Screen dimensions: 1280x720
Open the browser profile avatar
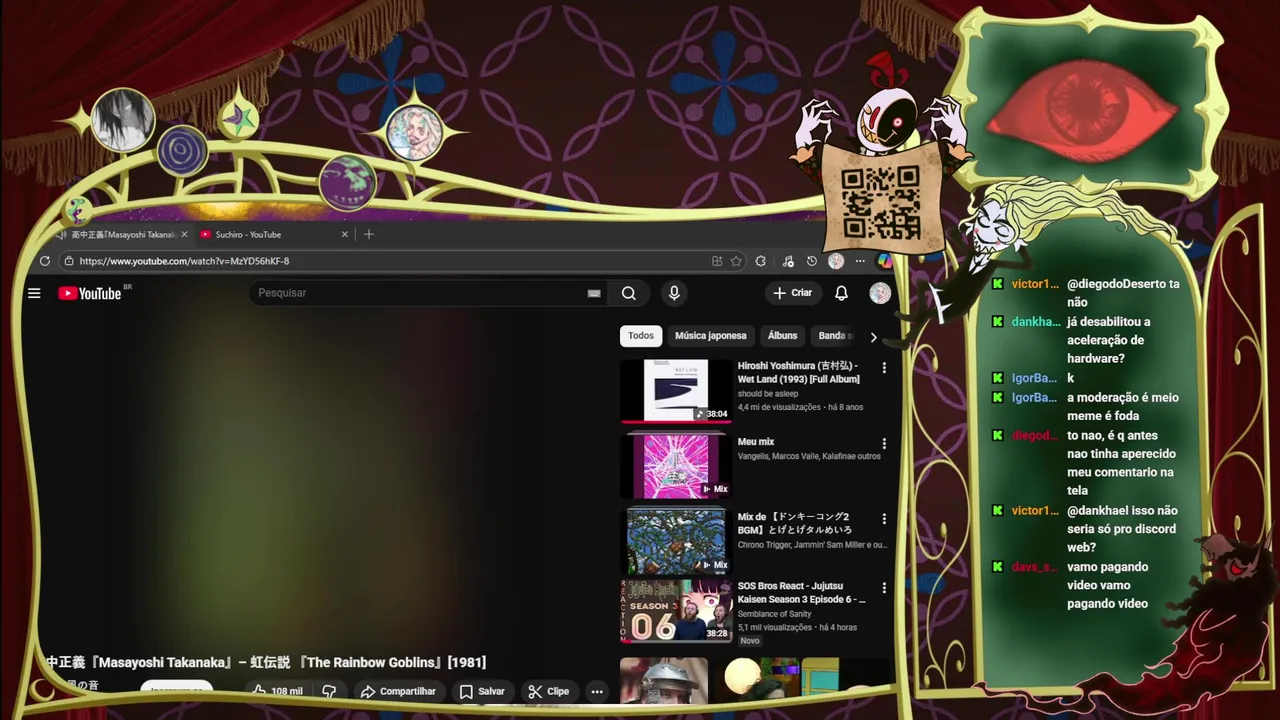[836, 261]
